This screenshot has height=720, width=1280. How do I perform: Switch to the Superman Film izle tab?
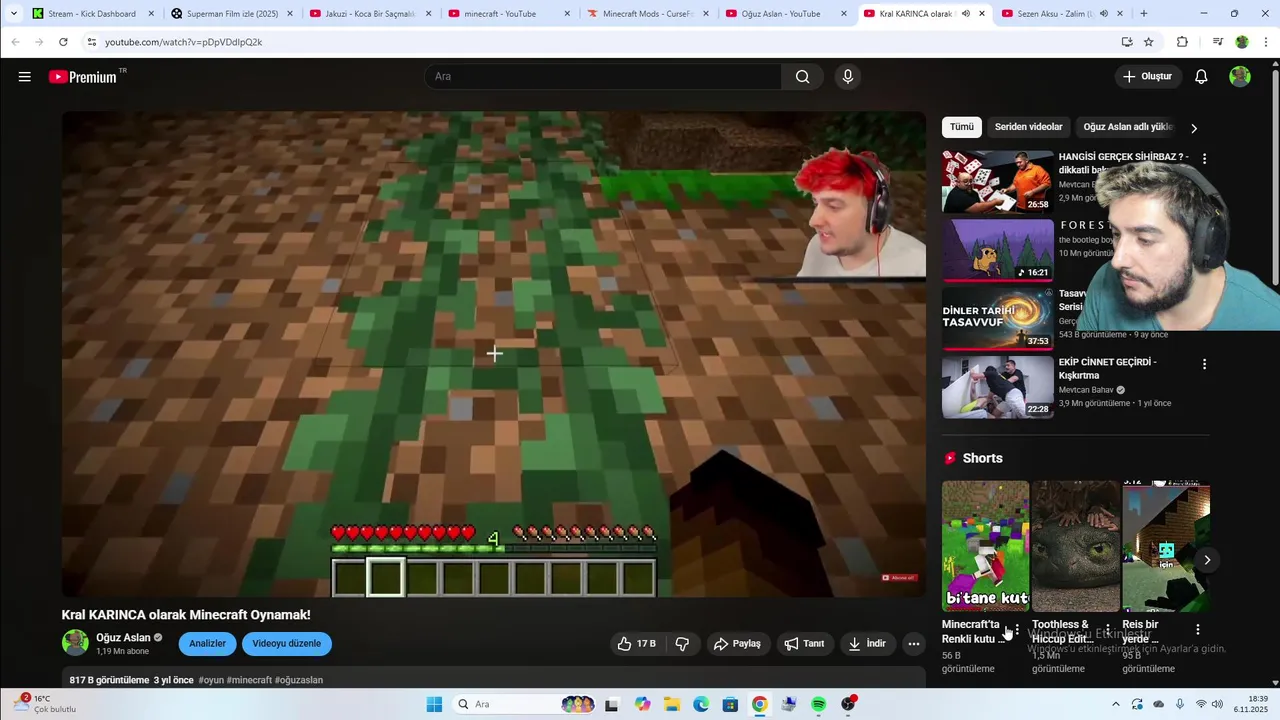coord(230,14)
